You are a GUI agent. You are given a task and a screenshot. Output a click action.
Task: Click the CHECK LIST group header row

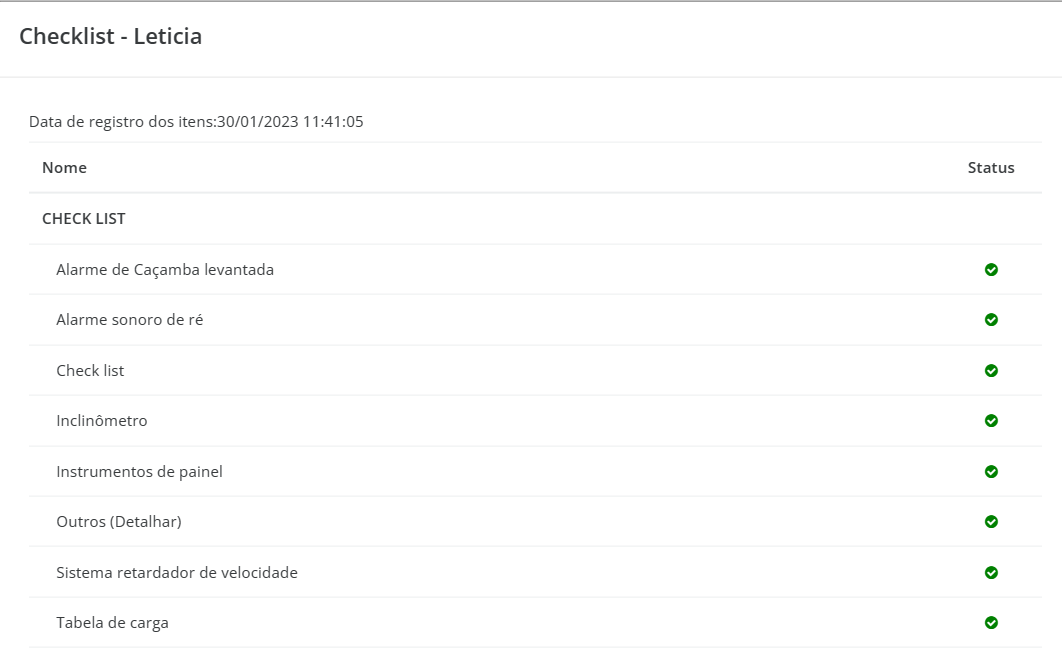click(535, 219)
